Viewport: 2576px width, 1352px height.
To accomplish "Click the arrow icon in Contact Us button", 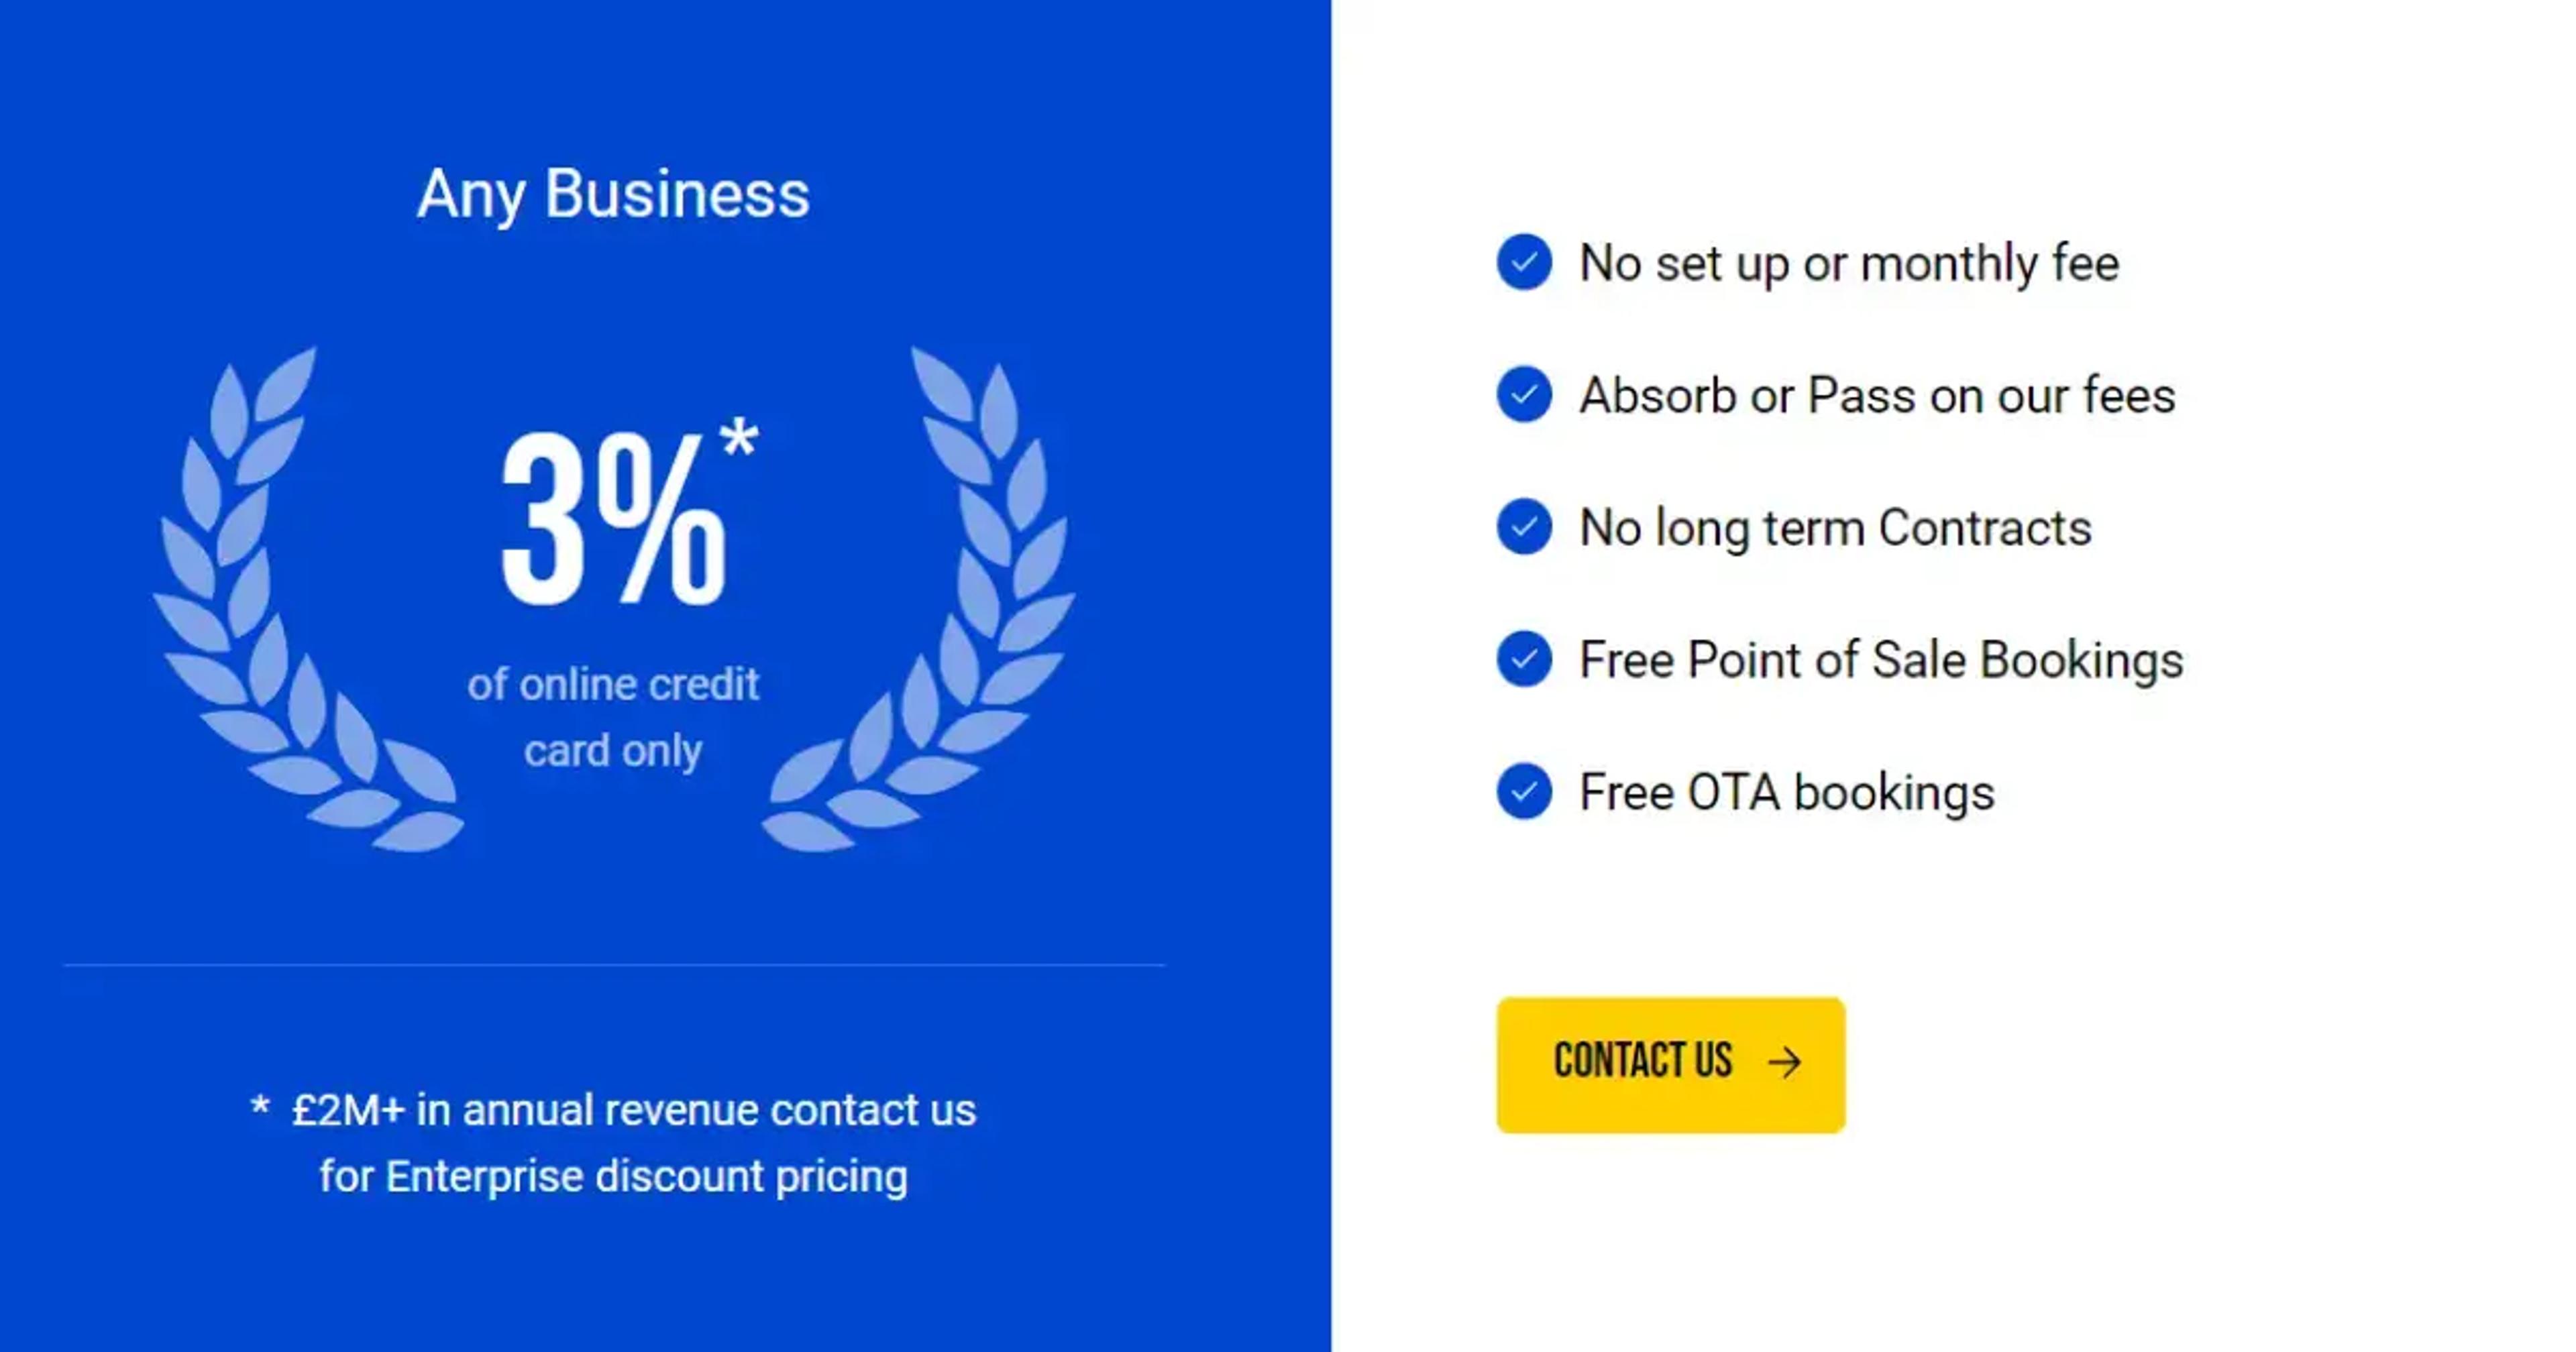I will click(x=1785, y=1062).
